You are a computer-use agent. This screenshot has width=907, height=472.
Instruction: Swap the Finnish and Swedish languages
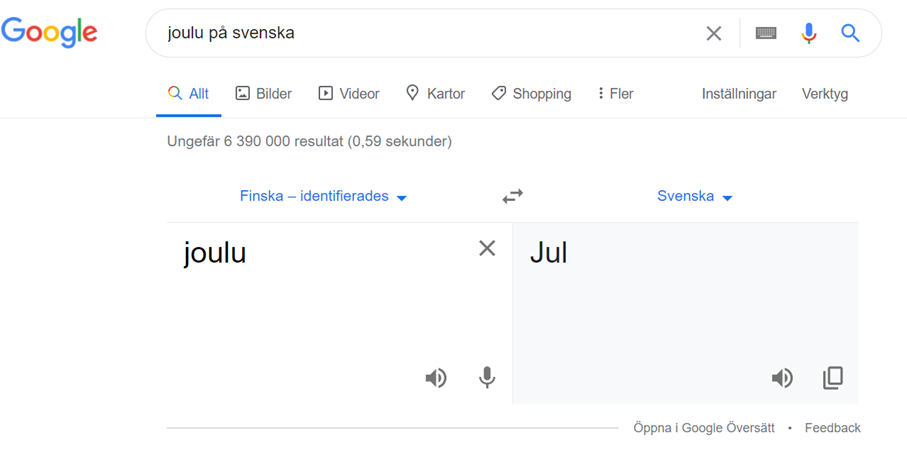pyautogui.click(x=513, y=196)
